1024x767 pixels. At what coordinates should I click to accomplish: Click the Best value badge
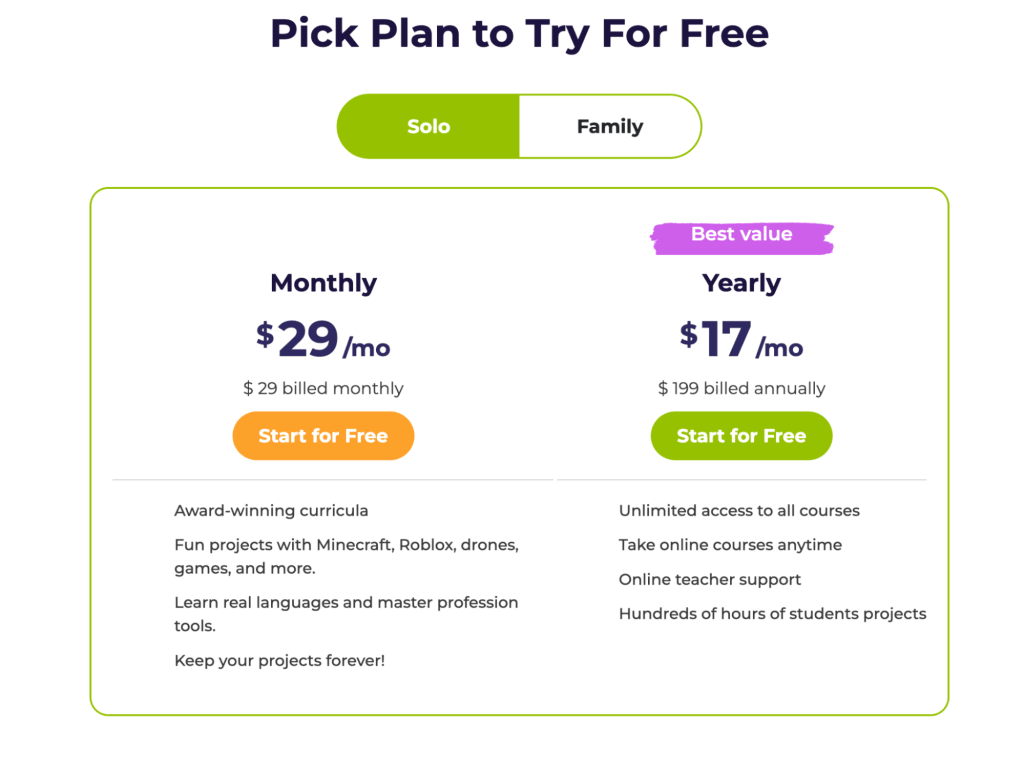742,235
